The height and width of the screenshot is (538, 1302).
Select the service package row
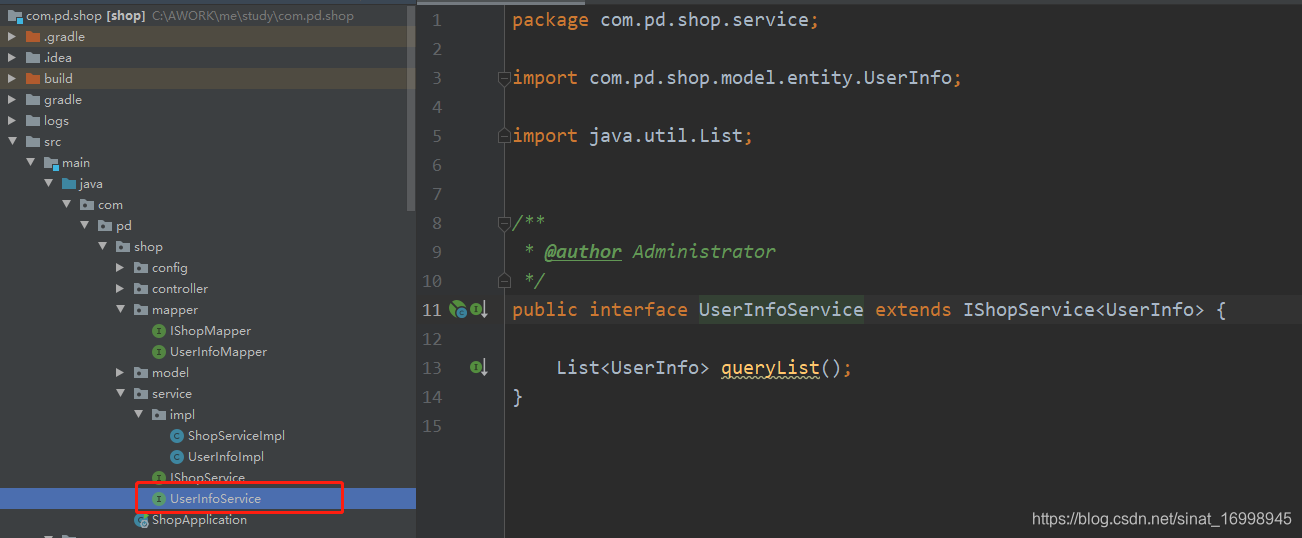click(208, 394)
